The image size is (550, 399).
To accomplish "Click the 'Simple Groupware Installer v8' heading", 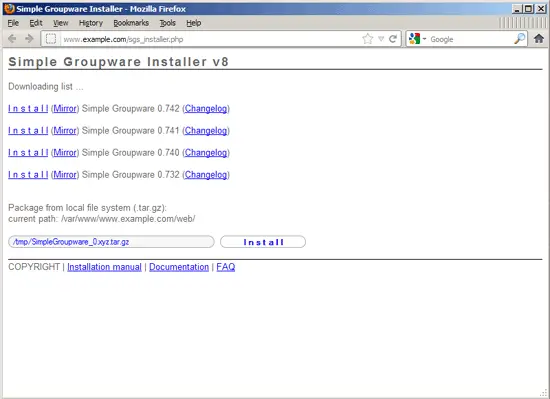I will (119, 62).
